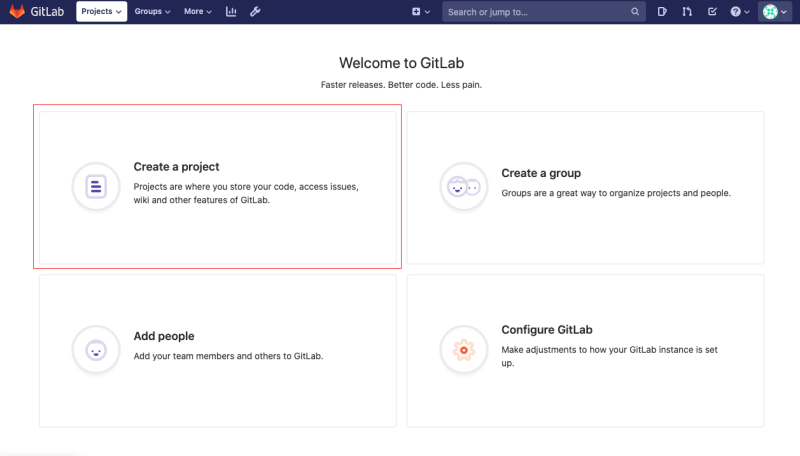Open the More menu

198,12
